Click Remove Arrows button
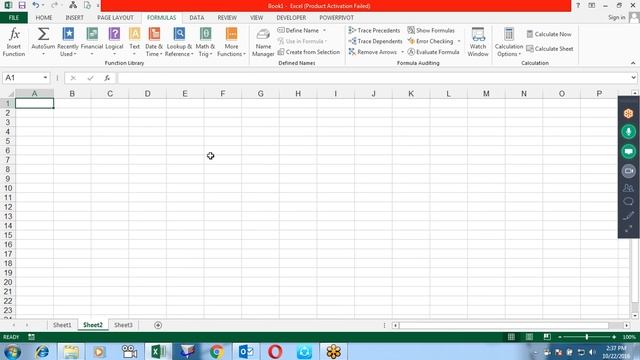640x360 pixels. coord(373,52)
